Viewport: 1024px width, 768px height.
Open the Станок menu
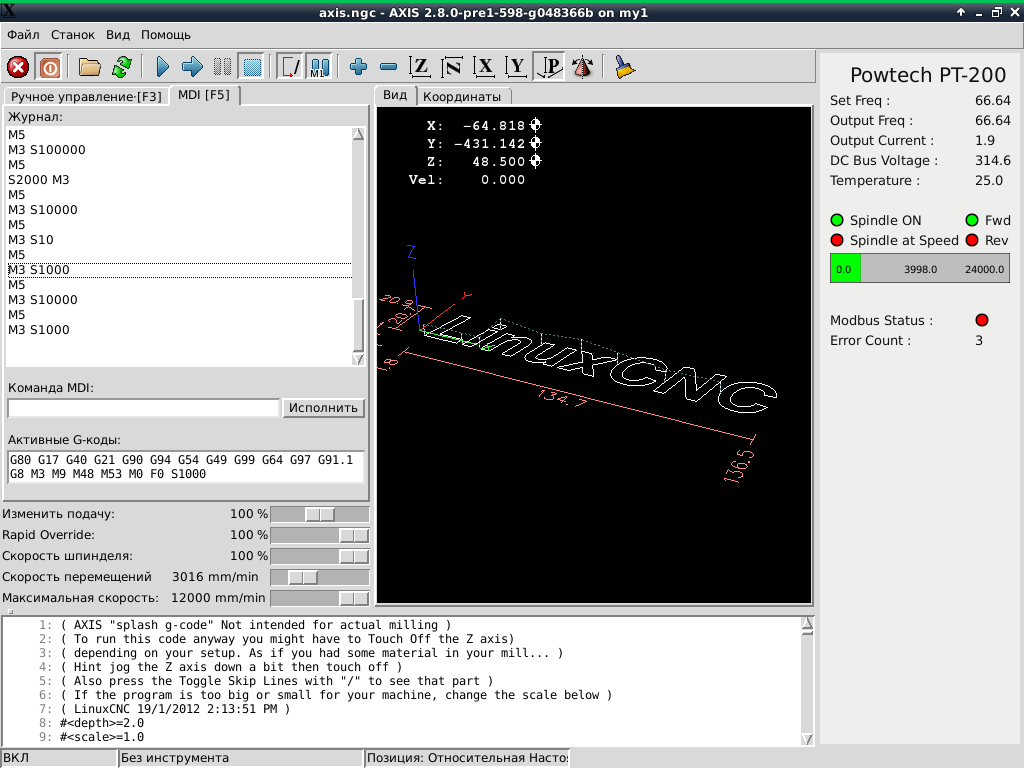(x=73, y=35)
